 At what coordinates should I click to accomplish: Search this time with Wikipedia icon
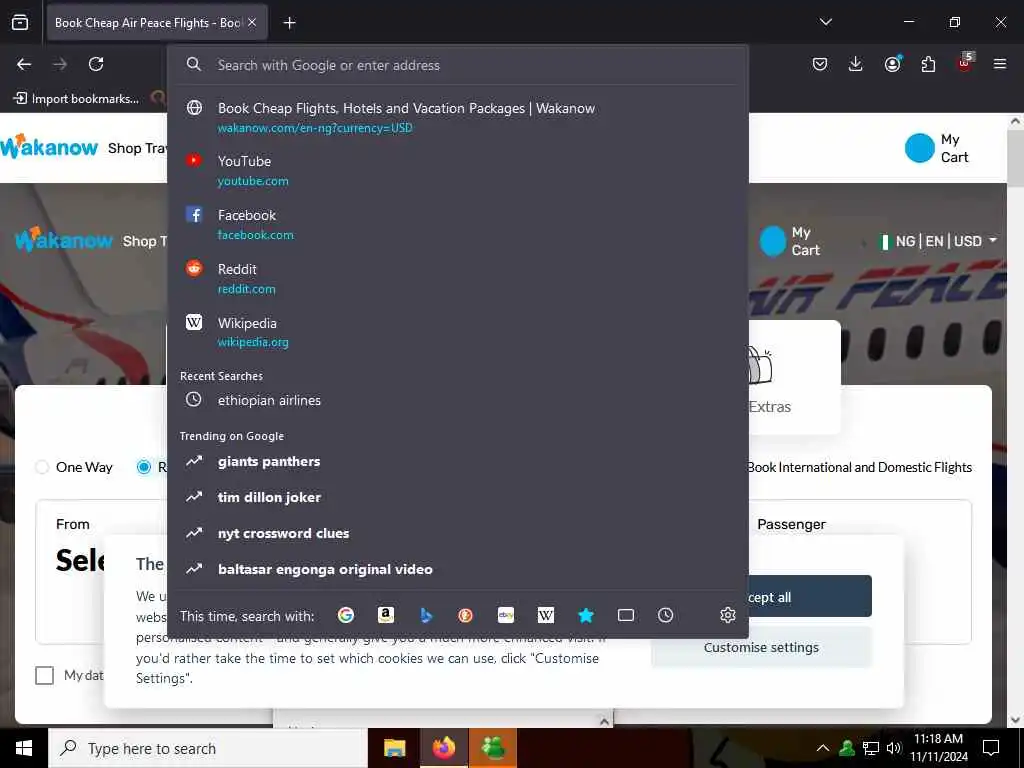545,615
